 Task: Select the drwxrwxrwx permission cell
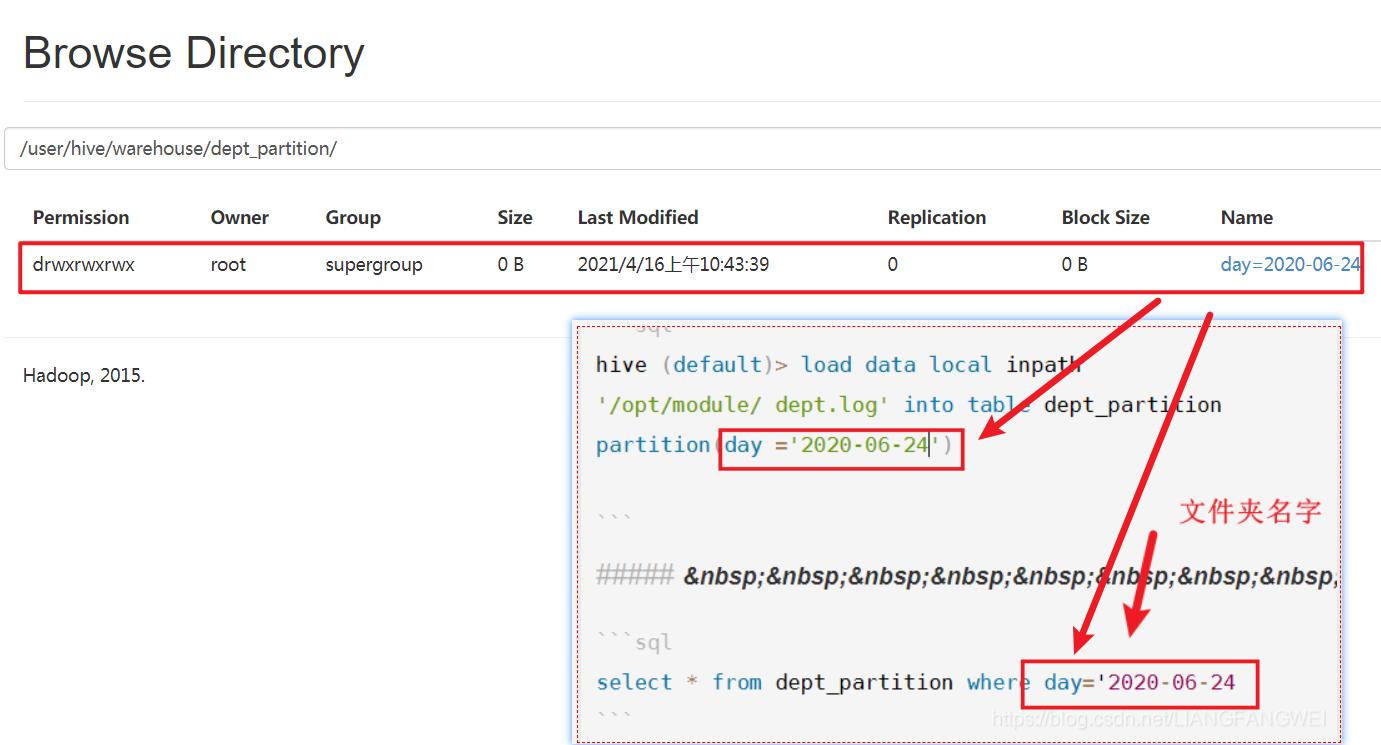point(84,265)
